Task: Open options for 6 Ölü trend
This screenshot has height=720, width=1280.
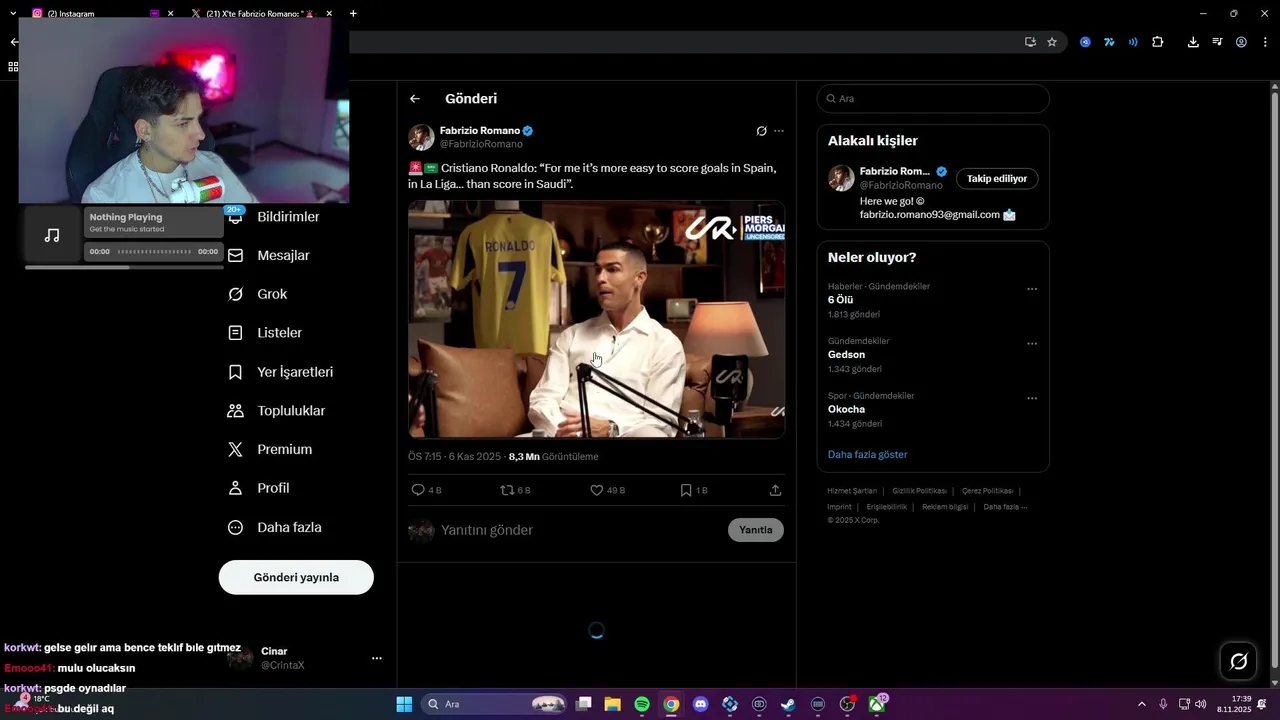Action: (1032, 289)
